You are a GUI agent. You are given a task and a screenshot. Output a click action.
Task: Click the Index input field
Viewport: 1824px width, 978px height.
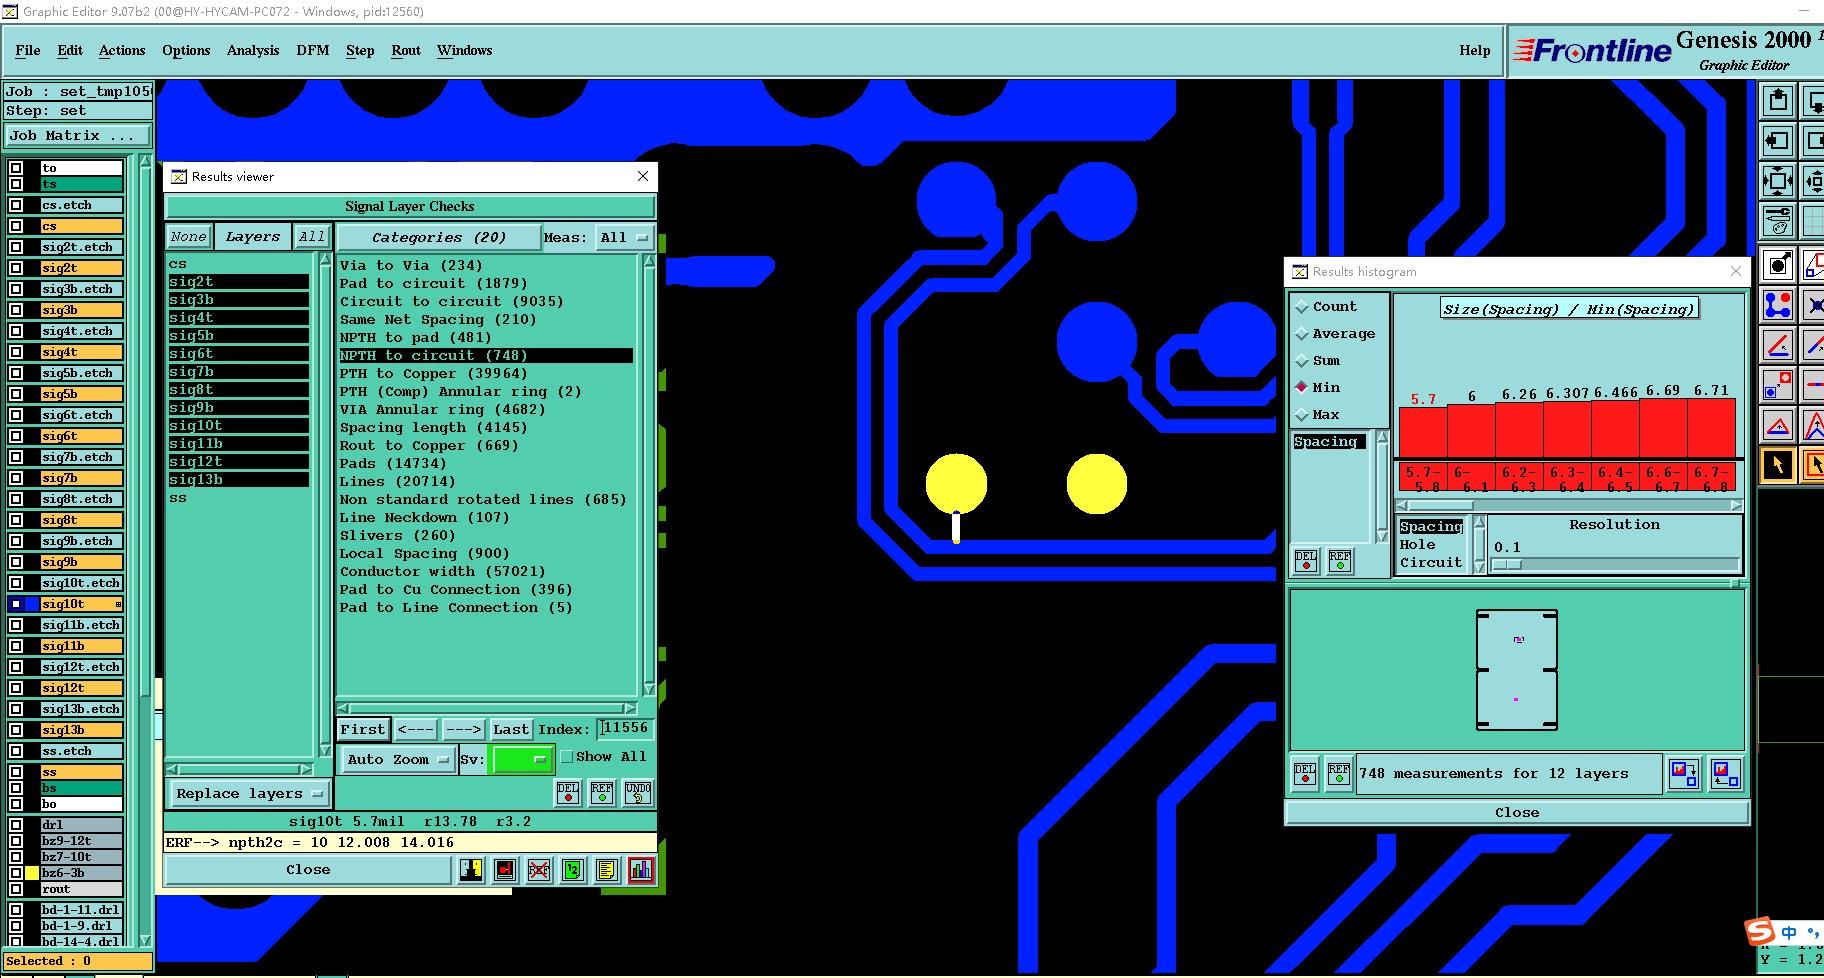tap(626, 729)
